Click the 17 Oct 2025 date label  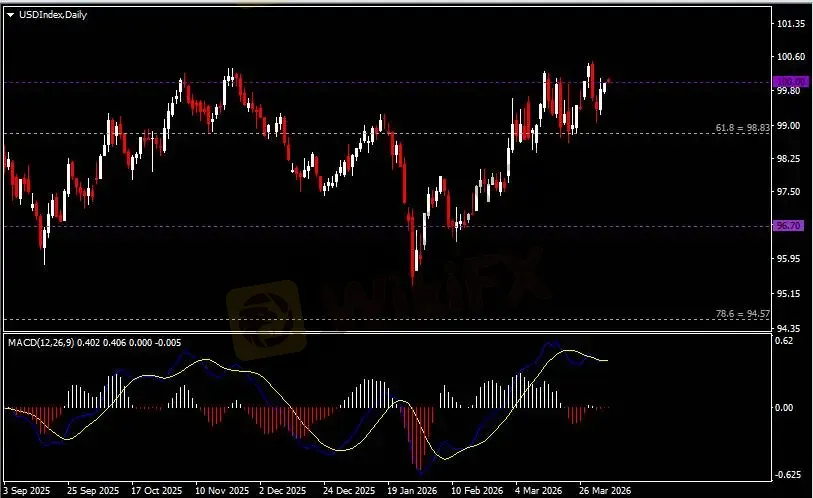point(156,491)
